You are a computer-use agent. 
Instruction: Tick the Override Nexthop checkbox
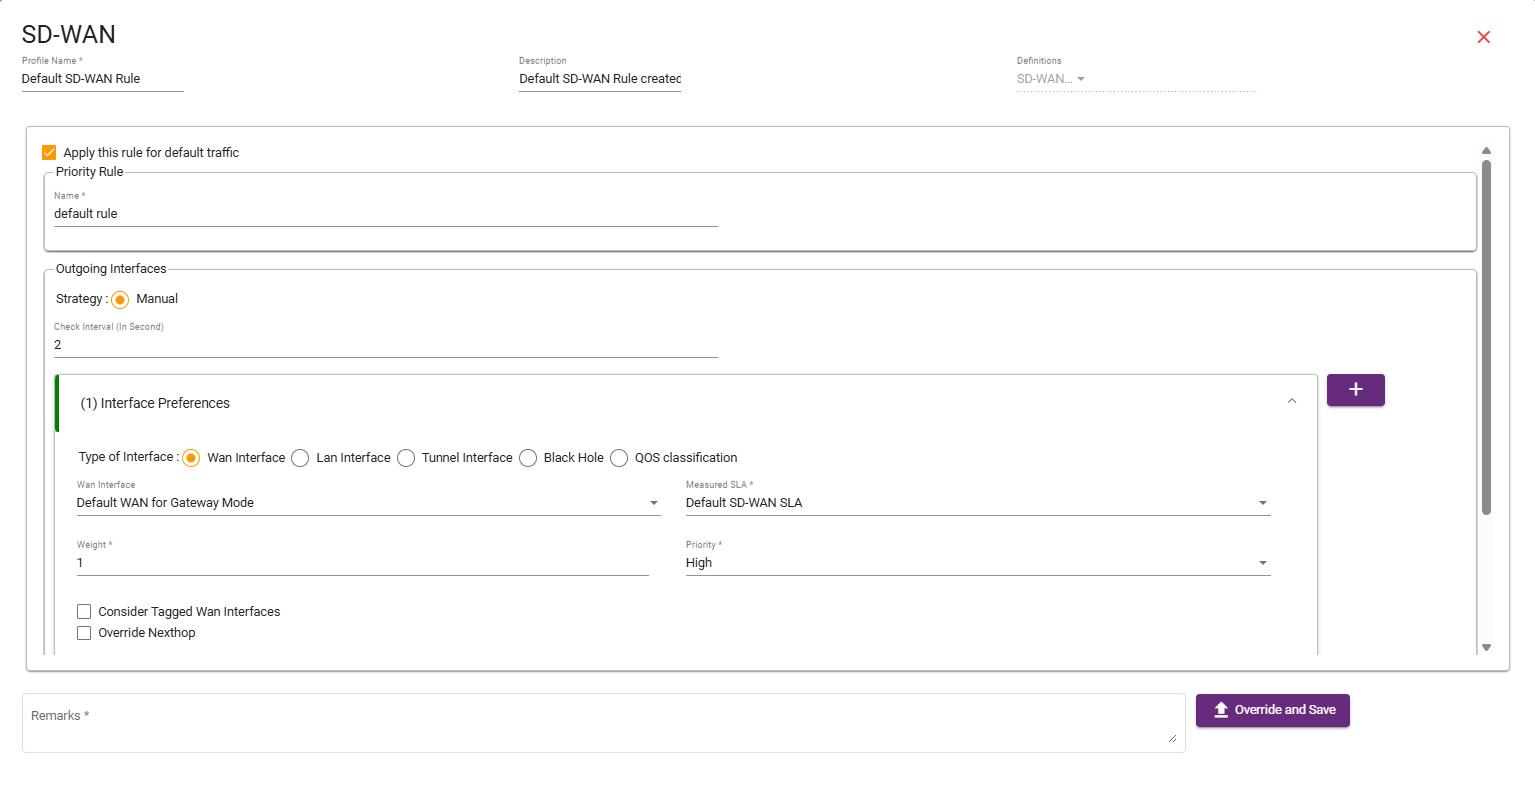85,633
